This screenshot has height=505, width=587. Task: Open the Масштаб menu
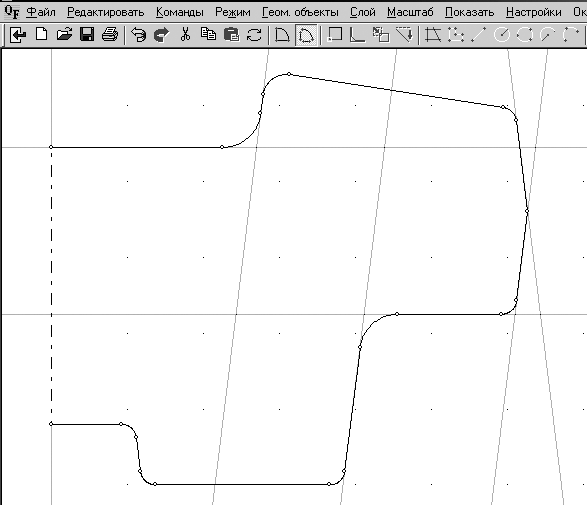410,12
